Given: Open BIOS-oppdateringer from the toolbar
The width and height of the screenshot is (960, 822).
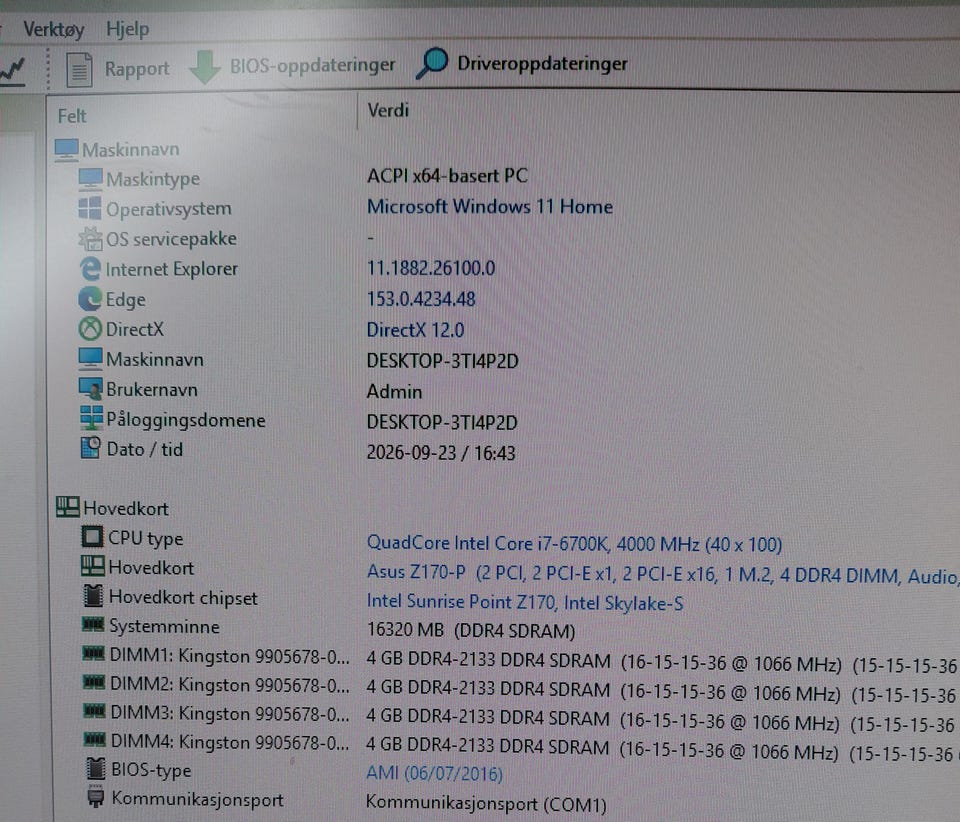Looking at the screenshot, I should pyautogui.click(x=293, y=65).
